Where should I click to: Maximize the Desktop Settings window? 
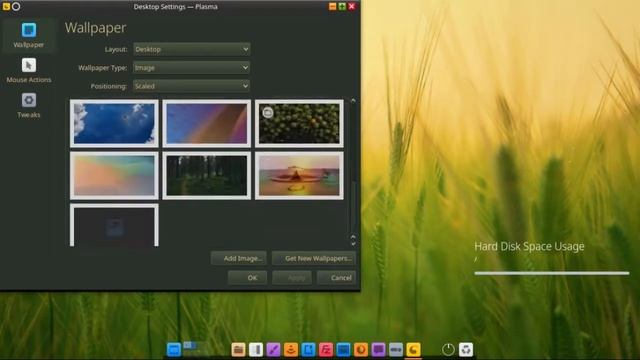[x=342, y=7]
